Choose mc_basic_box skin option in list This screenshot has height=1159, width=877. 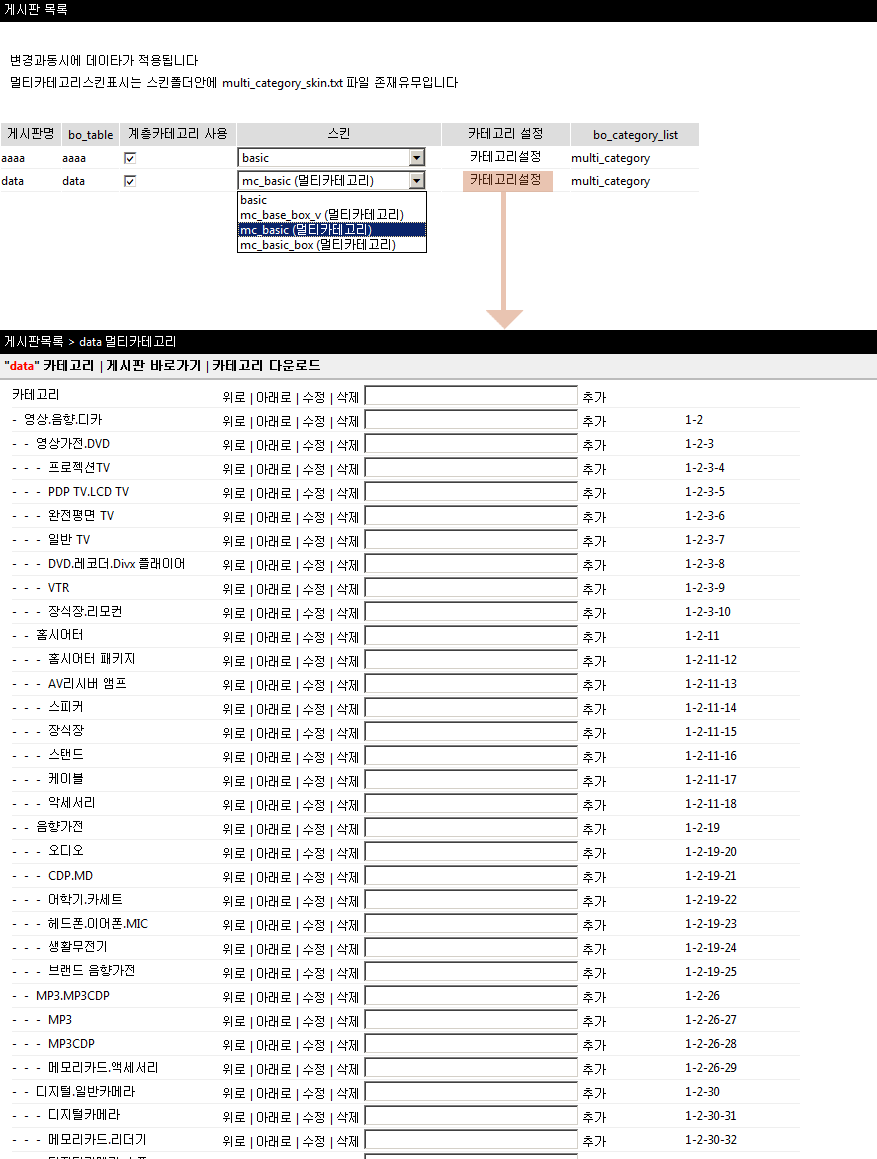pyautogui.click(x=317, y=244)
